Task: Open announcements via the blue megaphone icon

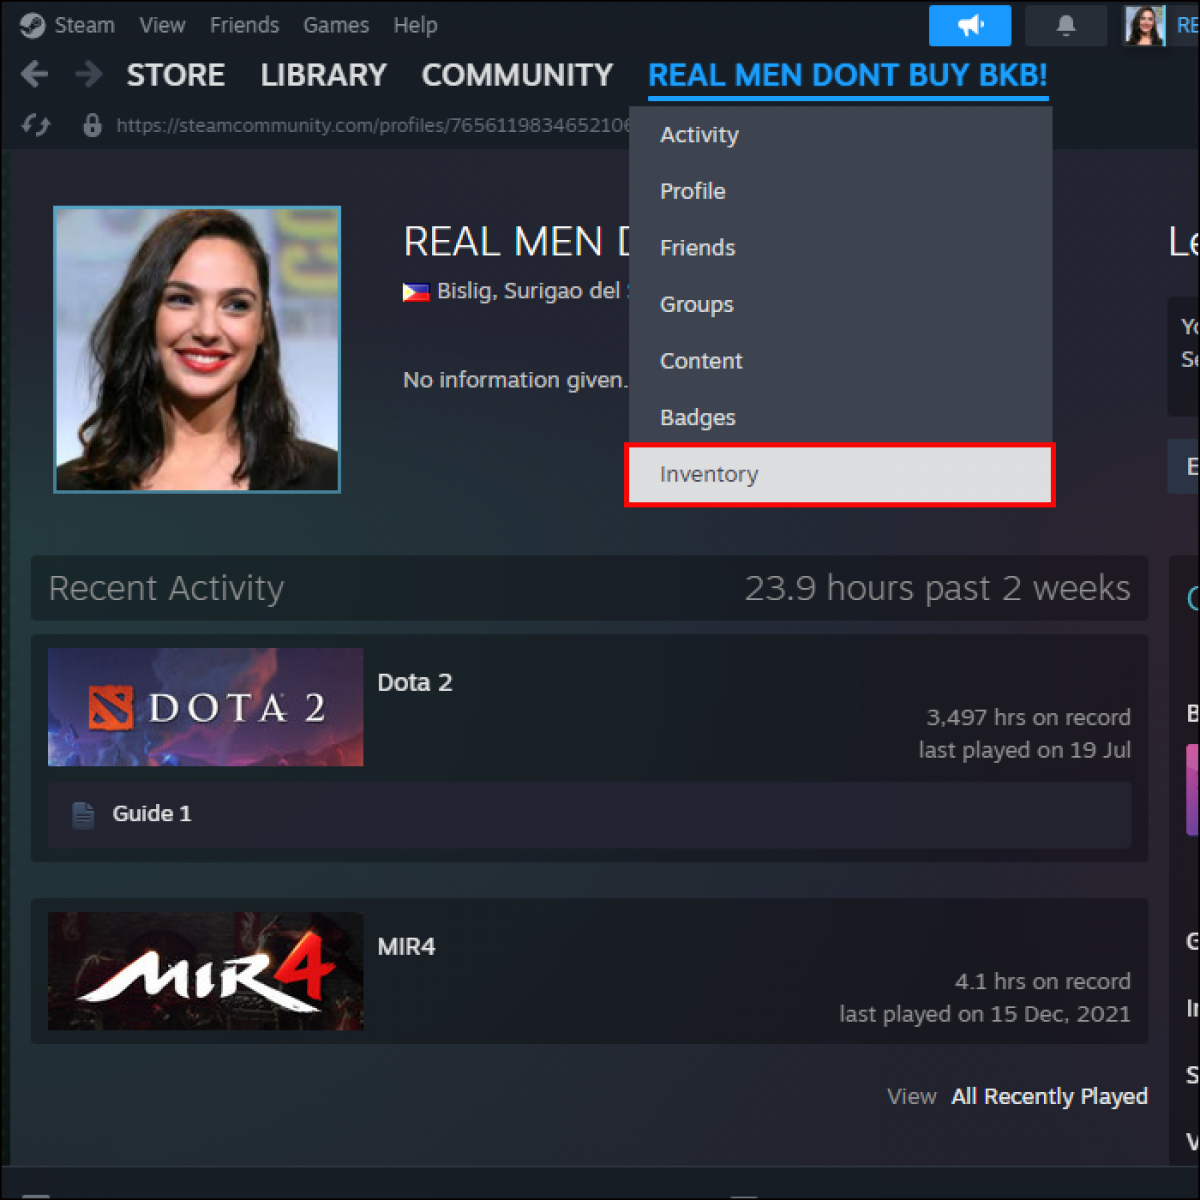Action: [969, 25]
